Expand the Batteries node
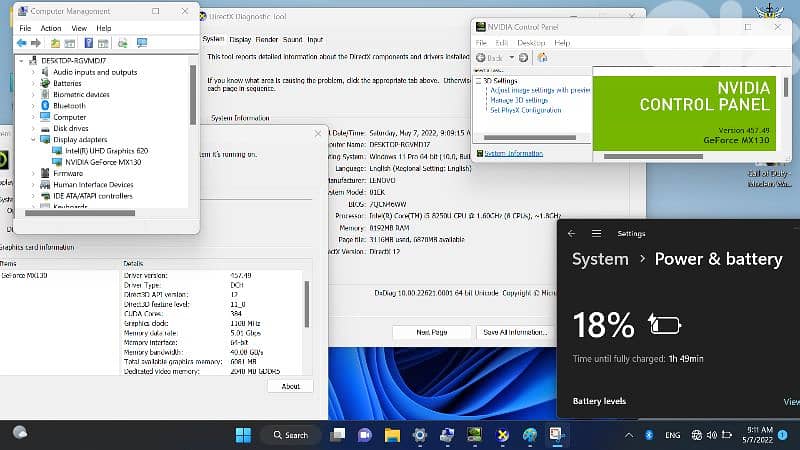 tap(34, 84)
